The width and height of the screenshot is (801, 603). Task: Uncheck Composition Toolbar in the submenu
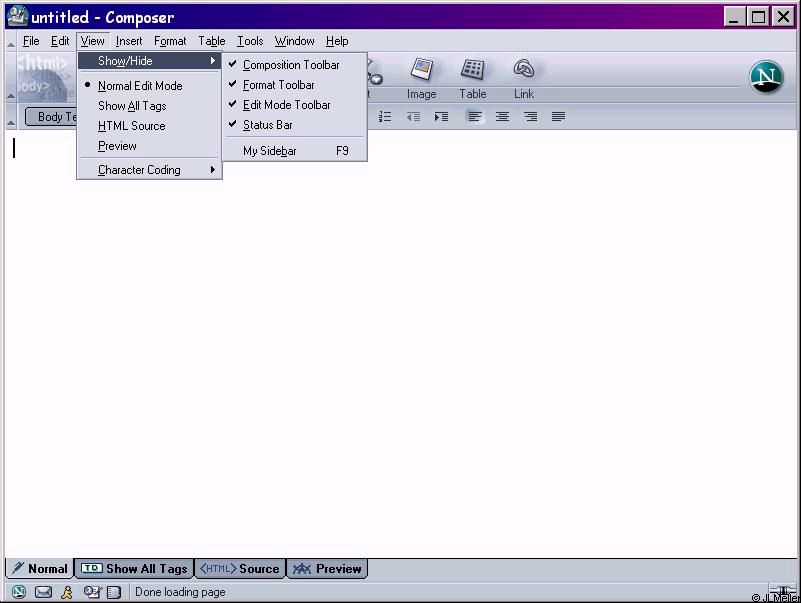tap(295, 65)
